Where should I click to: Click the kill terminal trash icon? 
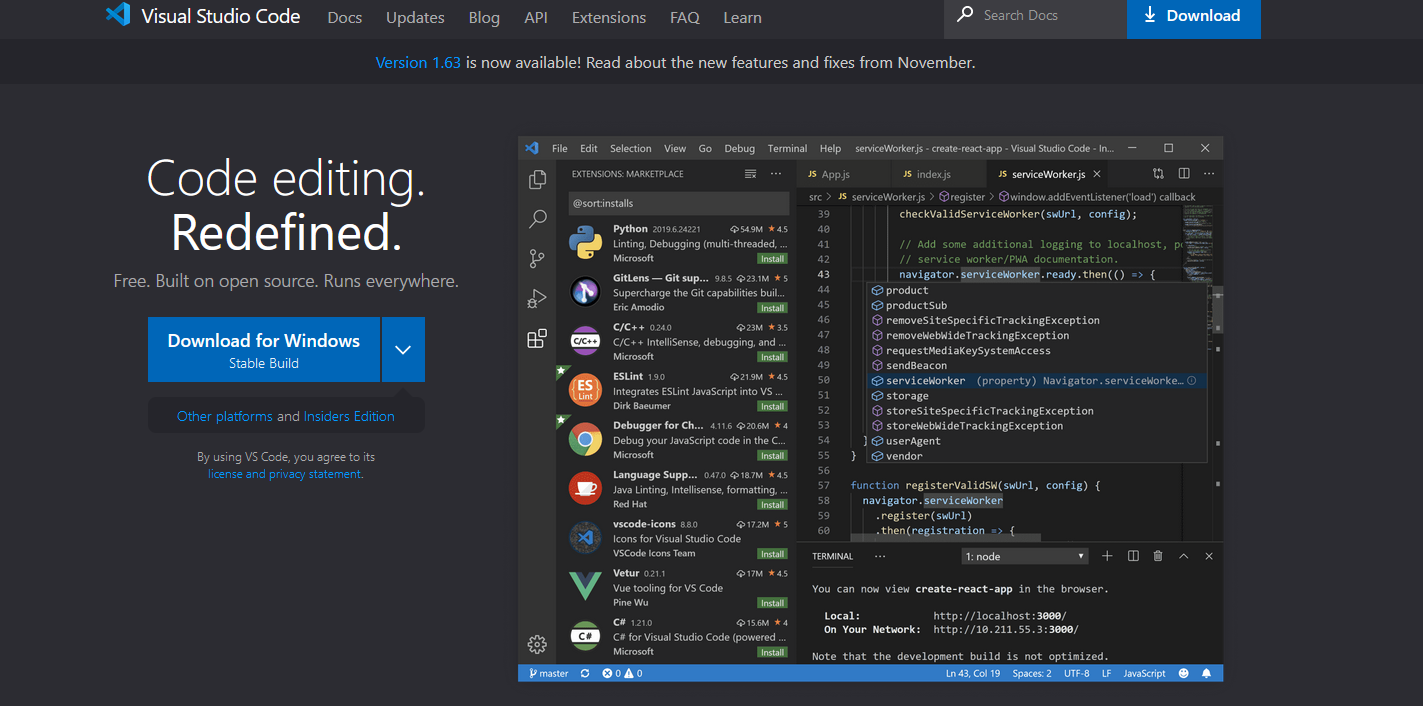point(1158,556)
